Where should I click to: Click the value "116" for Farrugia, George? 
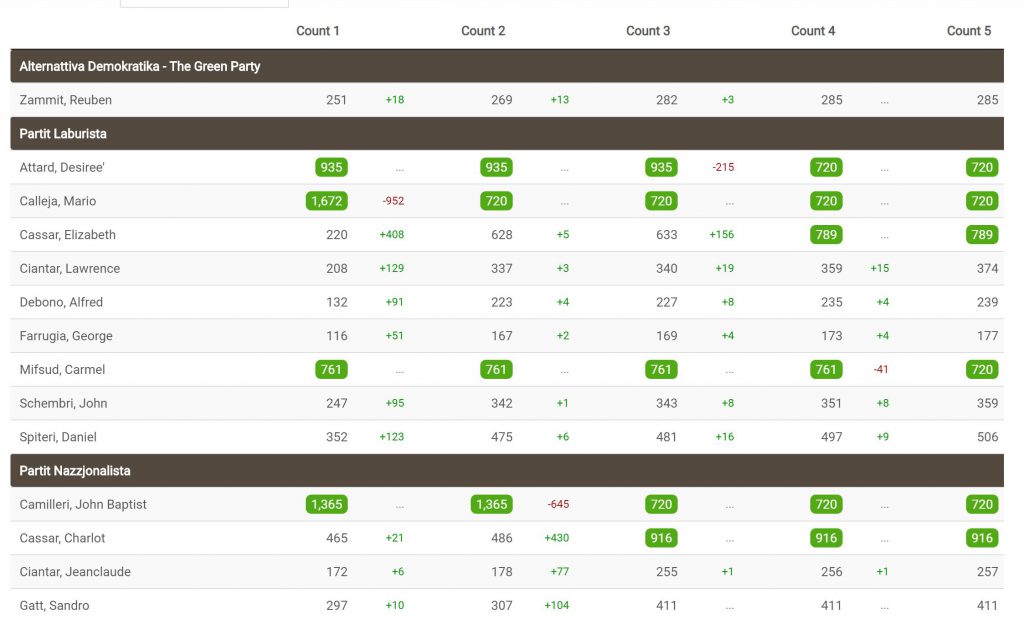[x=336, y=336]
